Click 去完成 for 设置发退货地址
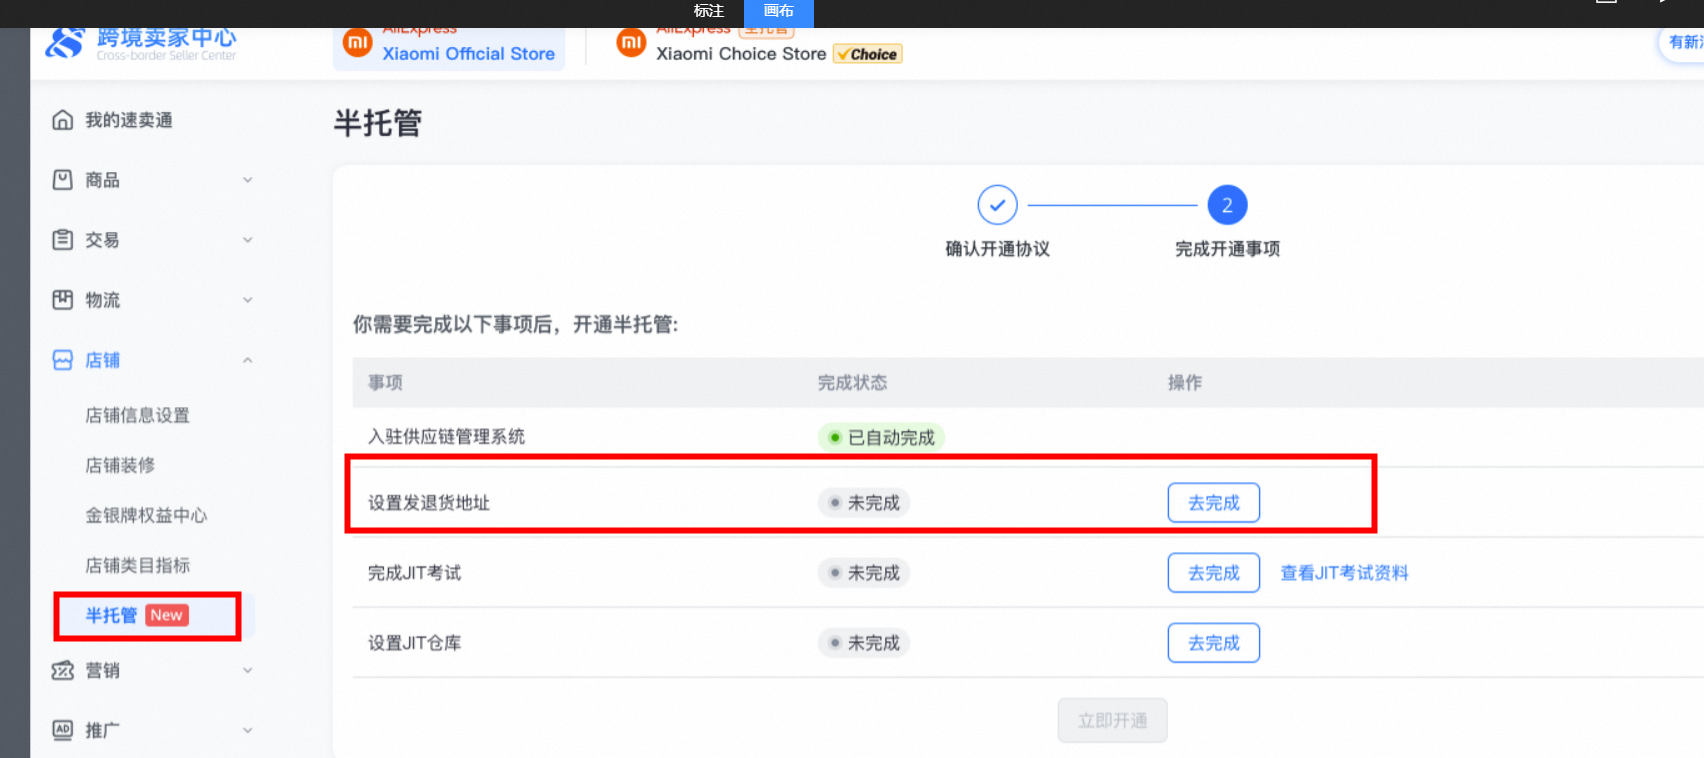 coord(1213,503)
